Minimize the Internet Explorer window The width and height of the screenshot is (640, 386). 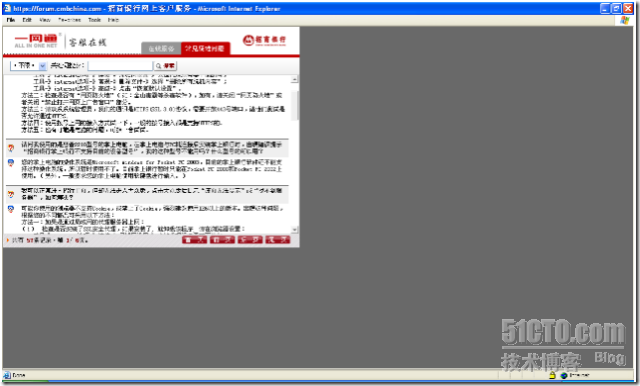(605, 8)
